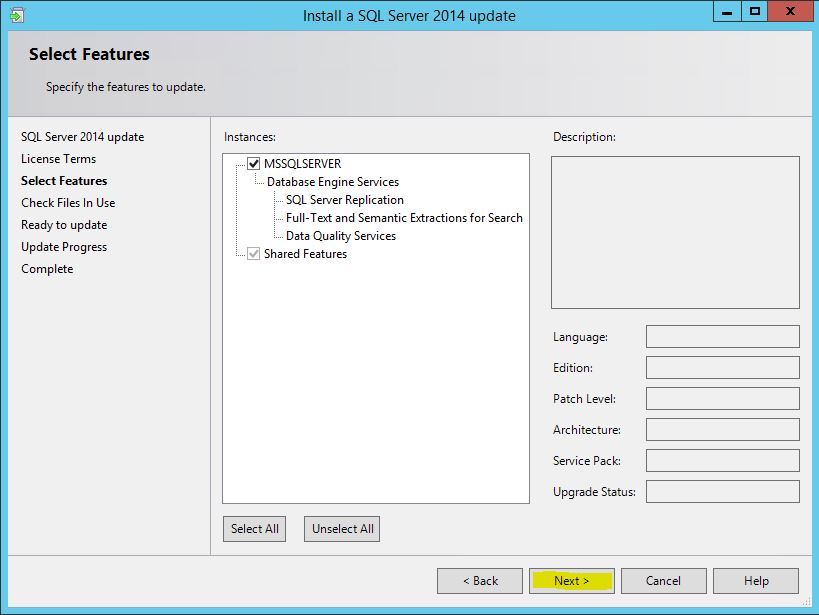Go to Ready to update step
819x615 pixels.
pos(64,225)
